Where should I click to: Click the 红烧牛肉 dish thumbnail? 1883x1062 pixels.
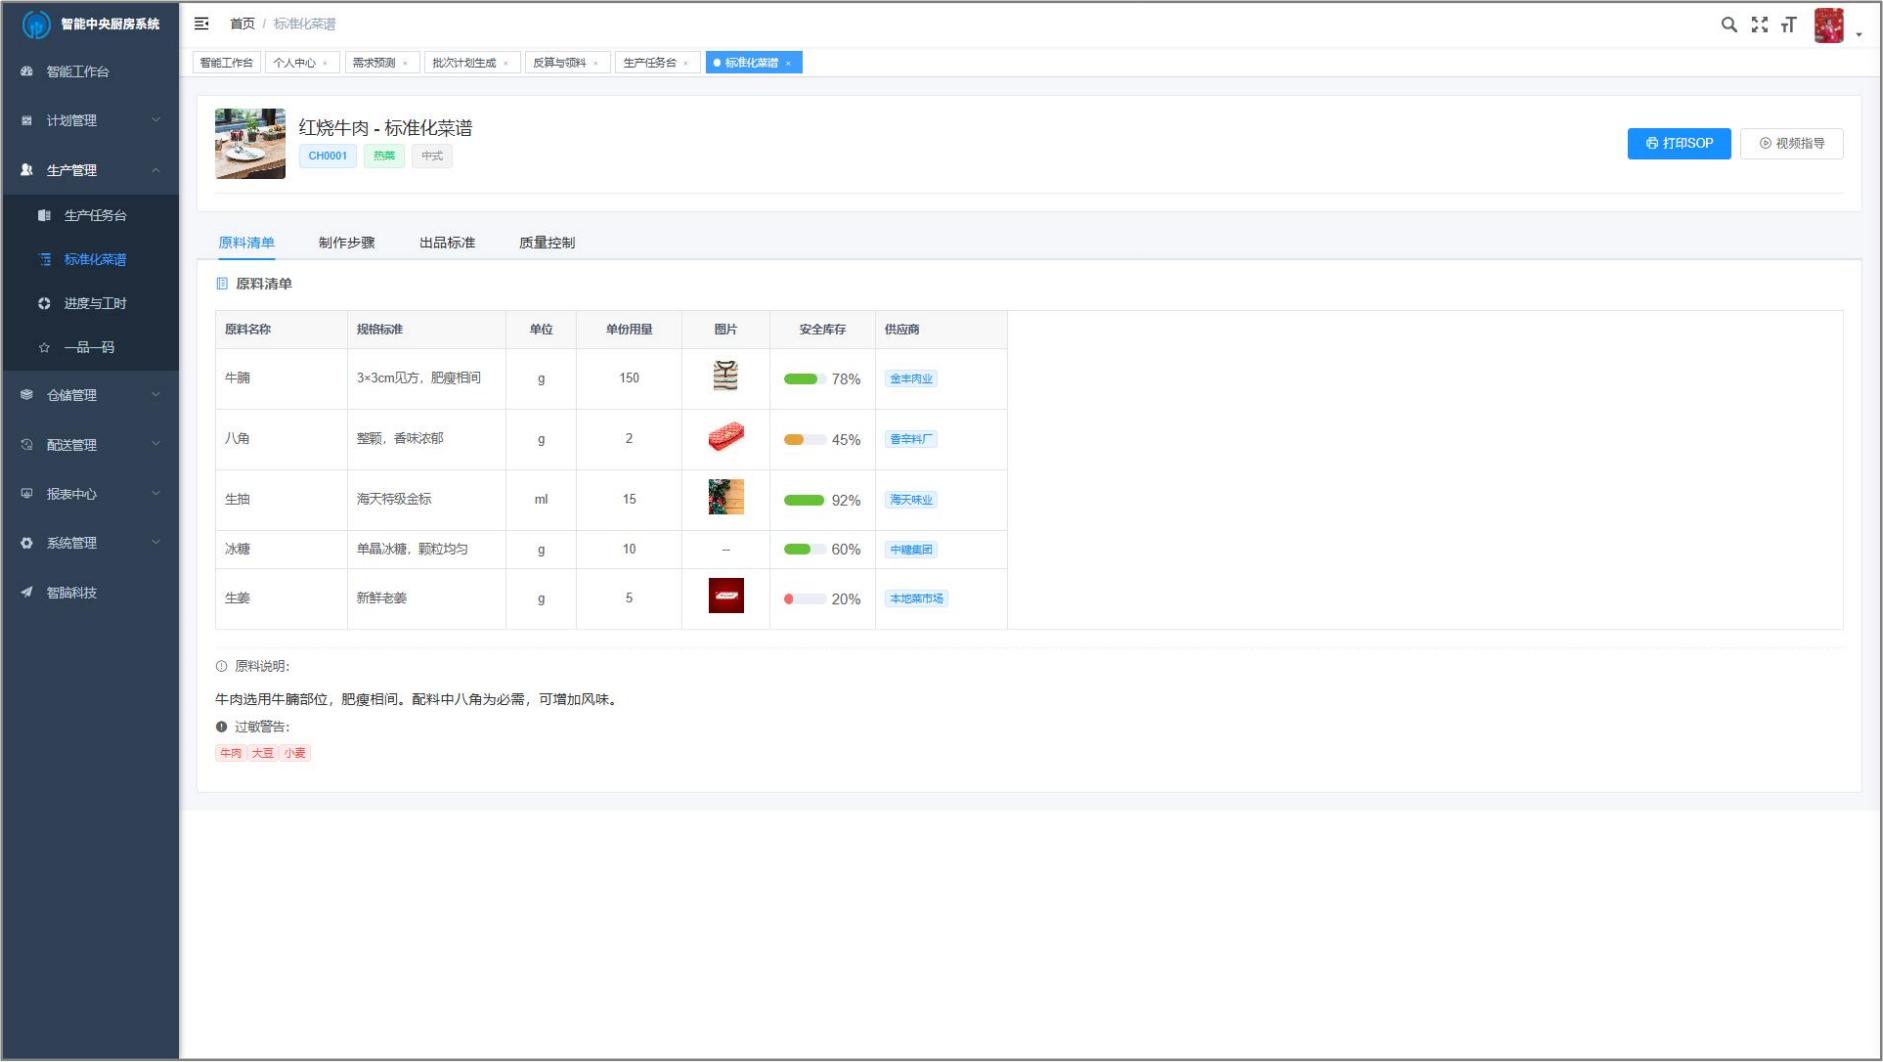pyautogui.click(x=250, y=144)
